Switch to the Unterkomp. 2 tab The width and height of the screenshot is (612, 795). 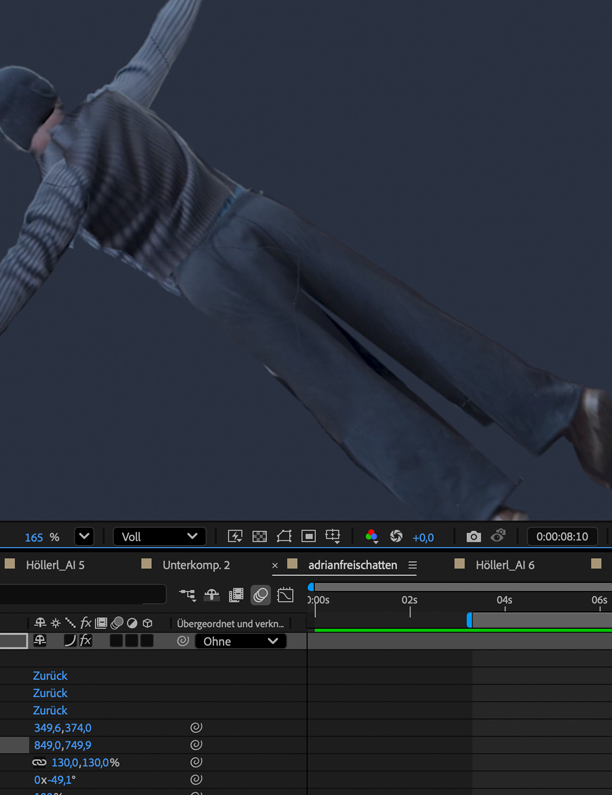pos(196,565)
